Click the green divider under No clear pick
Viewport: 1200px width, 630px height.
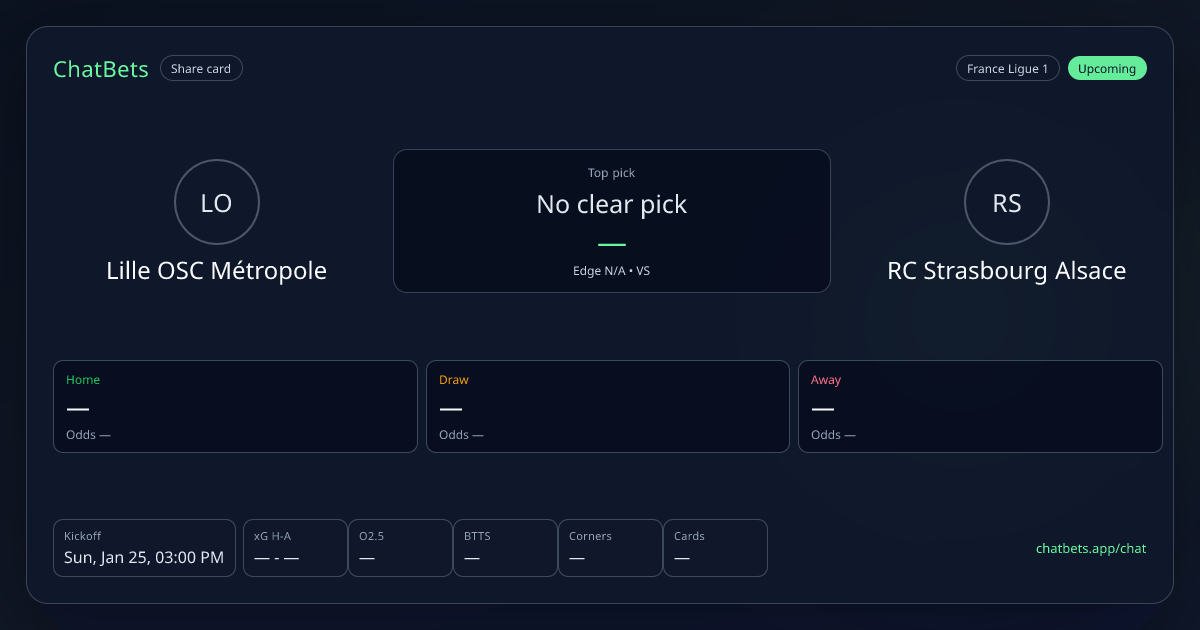pyautogui.click(x=611, y=245)
